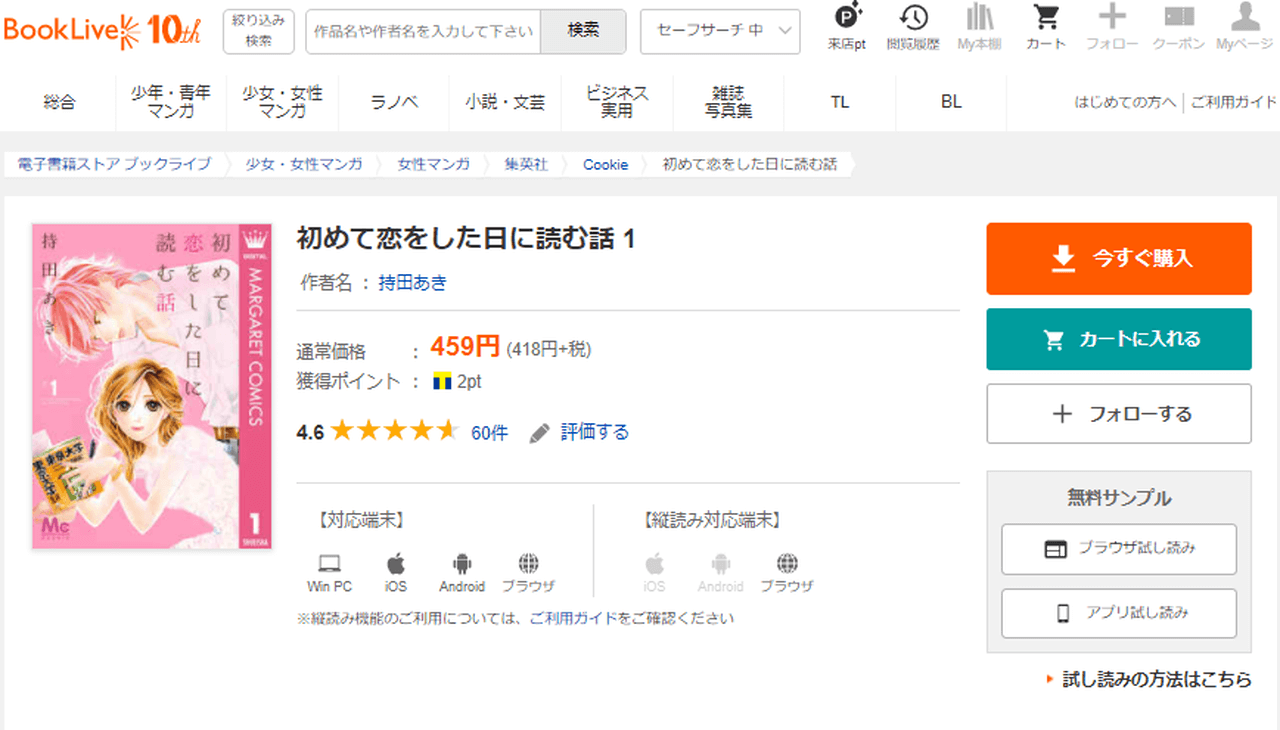Open My本棚 bookshelf icon
This screenshot has height=730, width=1280.
pyautogui.click(x=979, y=18)
